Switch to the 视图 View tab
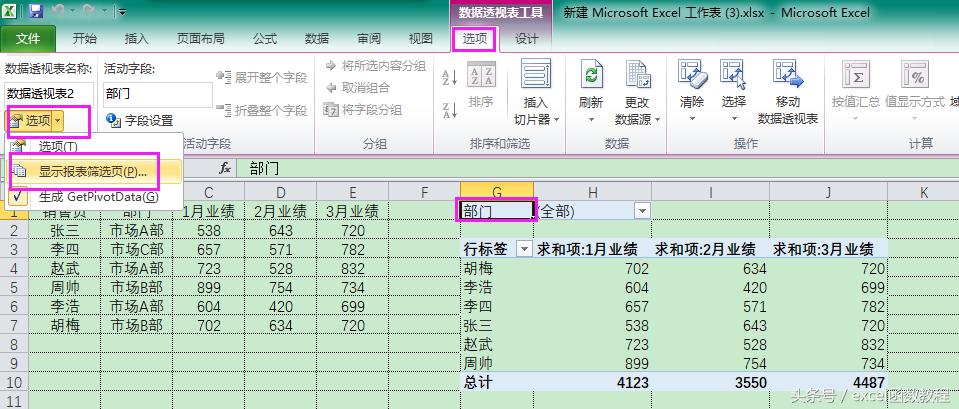 tap(421, 39)
